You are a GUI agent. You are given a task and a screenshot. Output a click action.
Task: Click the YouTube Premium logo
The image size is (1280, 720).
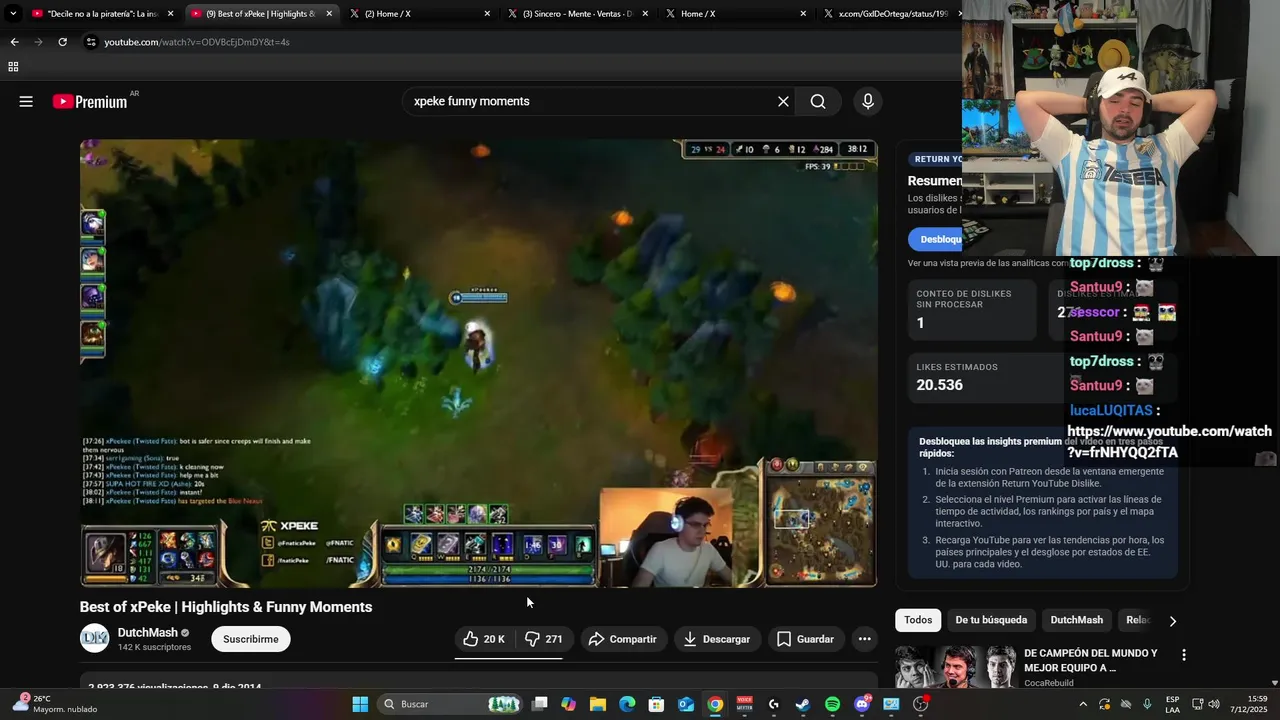point(90,101)
